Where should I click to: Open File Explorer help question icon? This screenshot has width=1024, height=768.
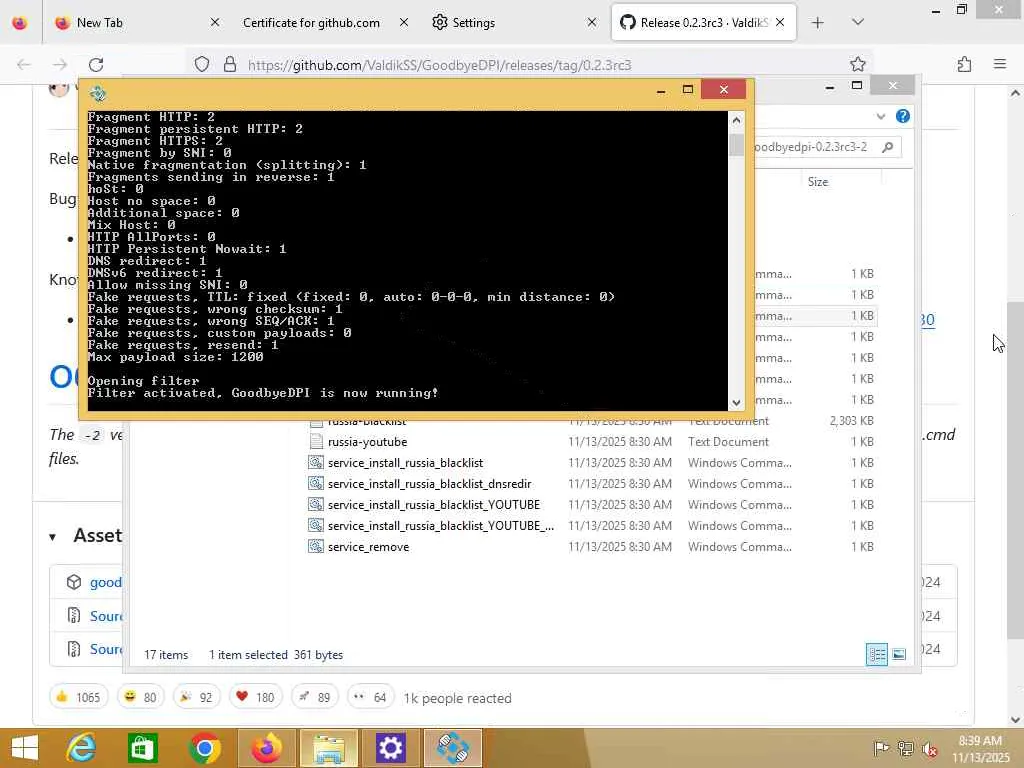click(x=903, y=116)
